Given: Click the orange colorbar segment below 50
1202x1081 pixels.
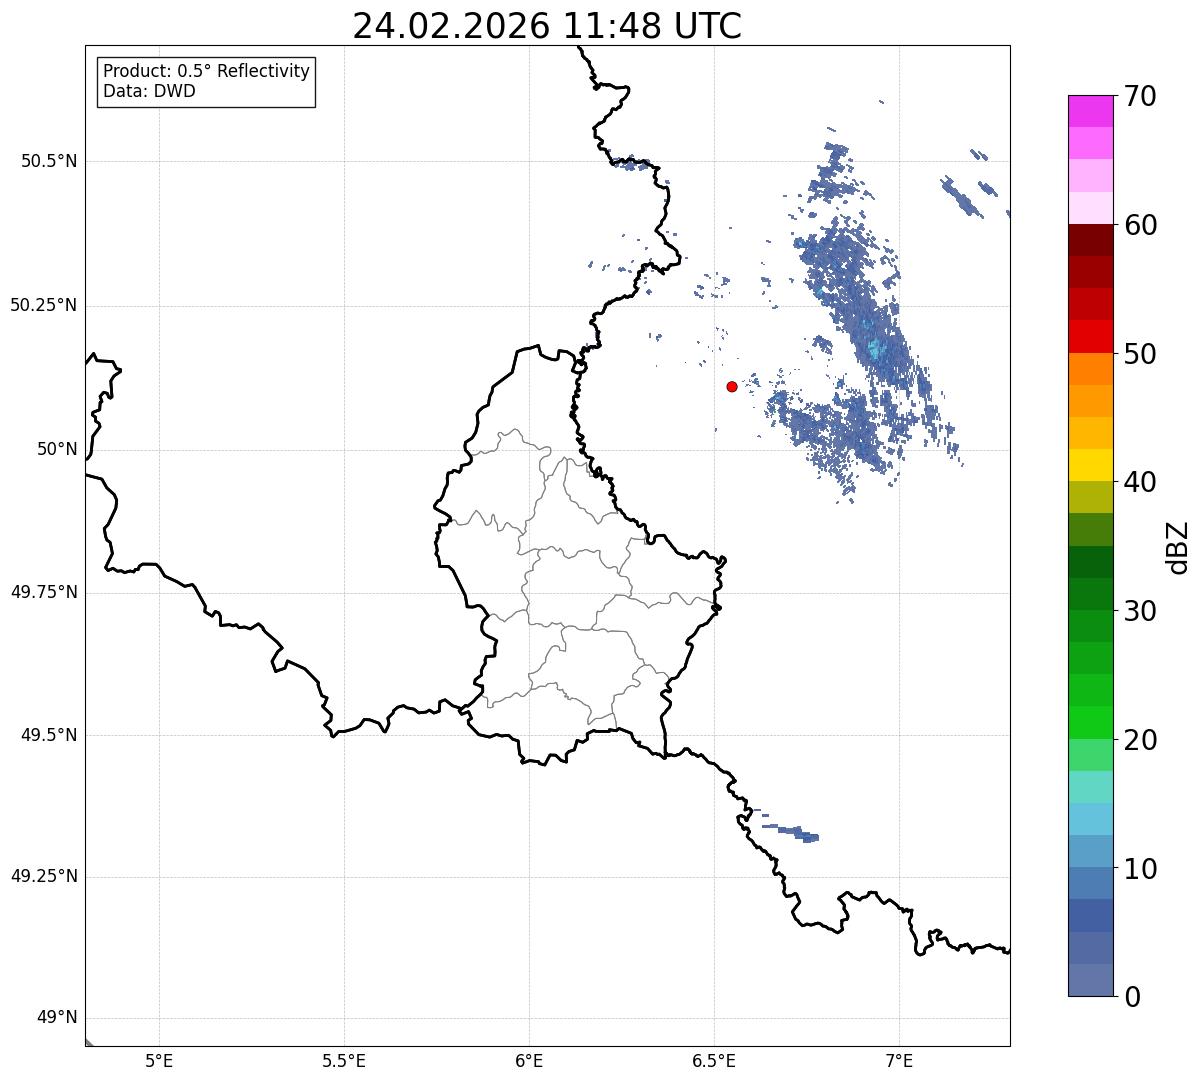Looking at the screenshot, I should coord(1090,369).
